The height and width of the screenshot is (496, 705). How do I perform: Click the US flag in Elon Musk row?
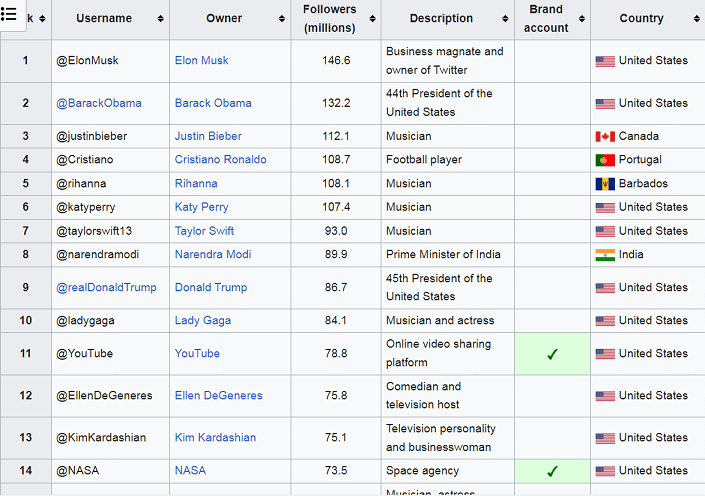coord(605,61)
